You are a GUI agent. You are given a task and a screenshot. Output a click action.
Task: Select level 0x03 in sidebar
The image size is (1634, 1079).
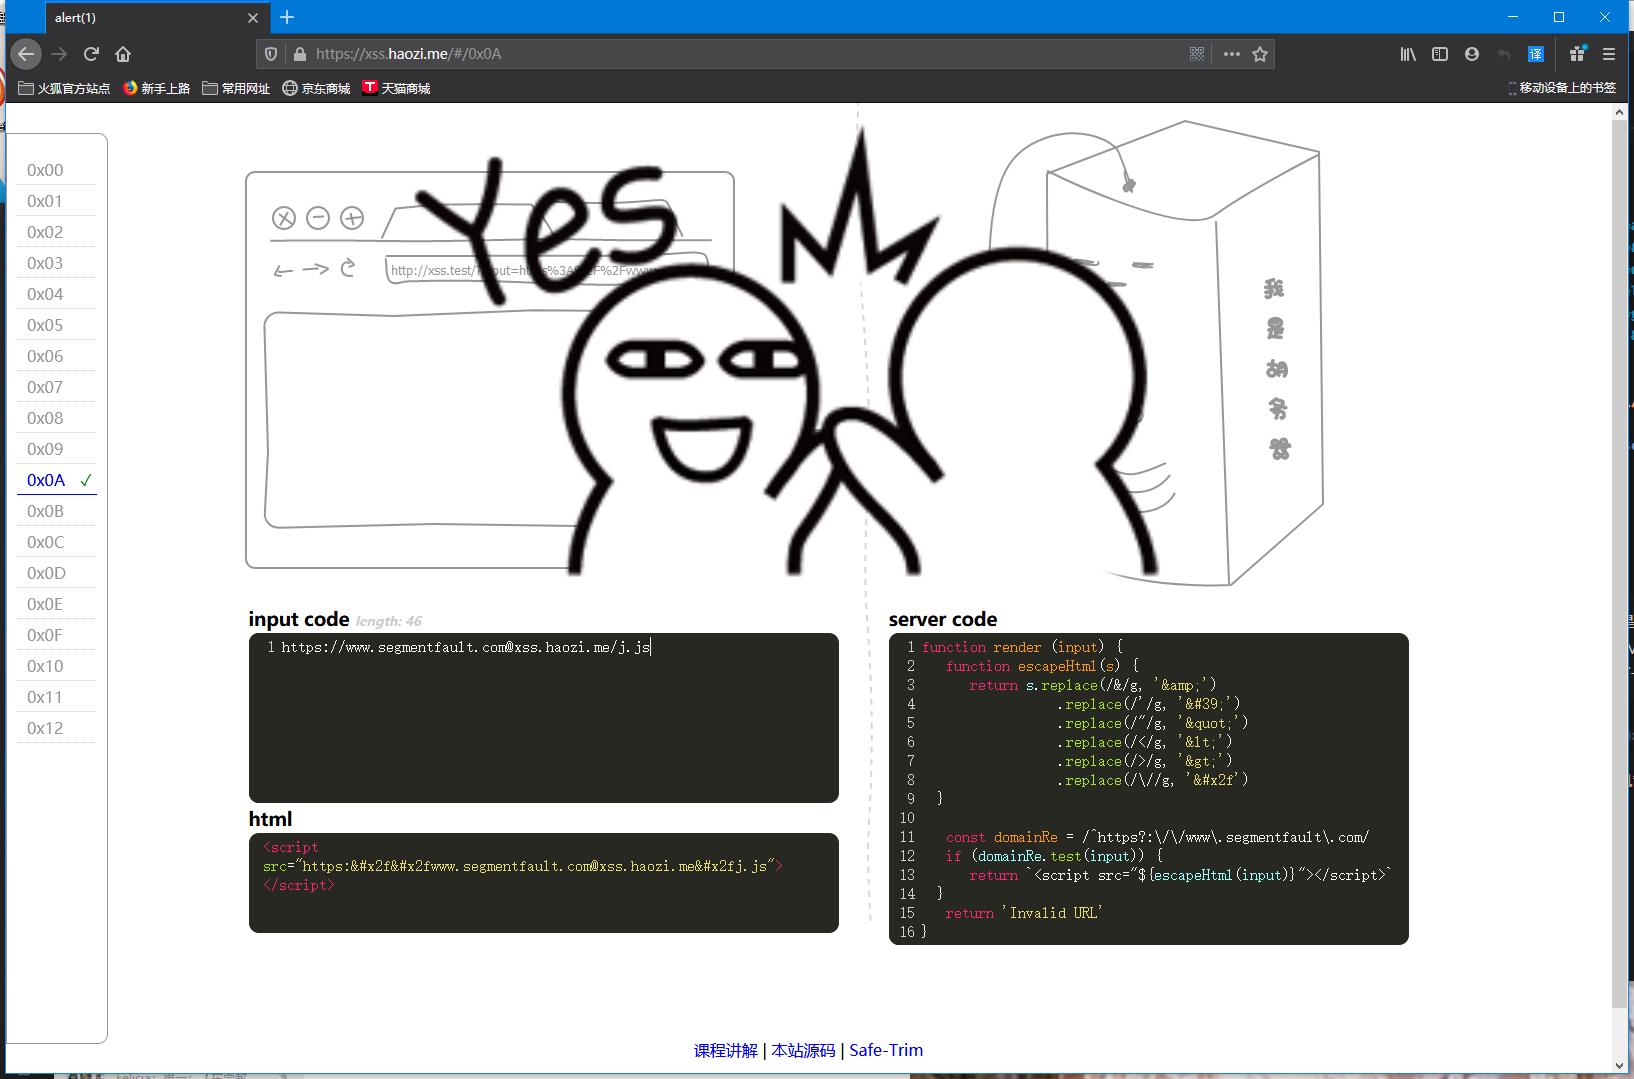pos(57,263)
